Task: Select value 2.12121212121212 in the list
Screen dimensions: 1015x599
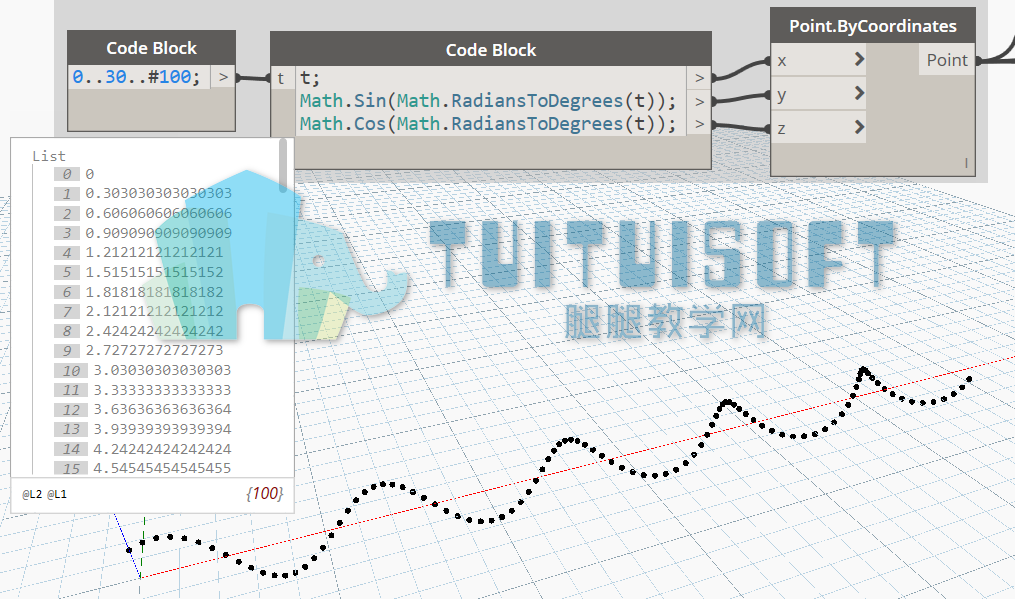Action: (154, 311)
